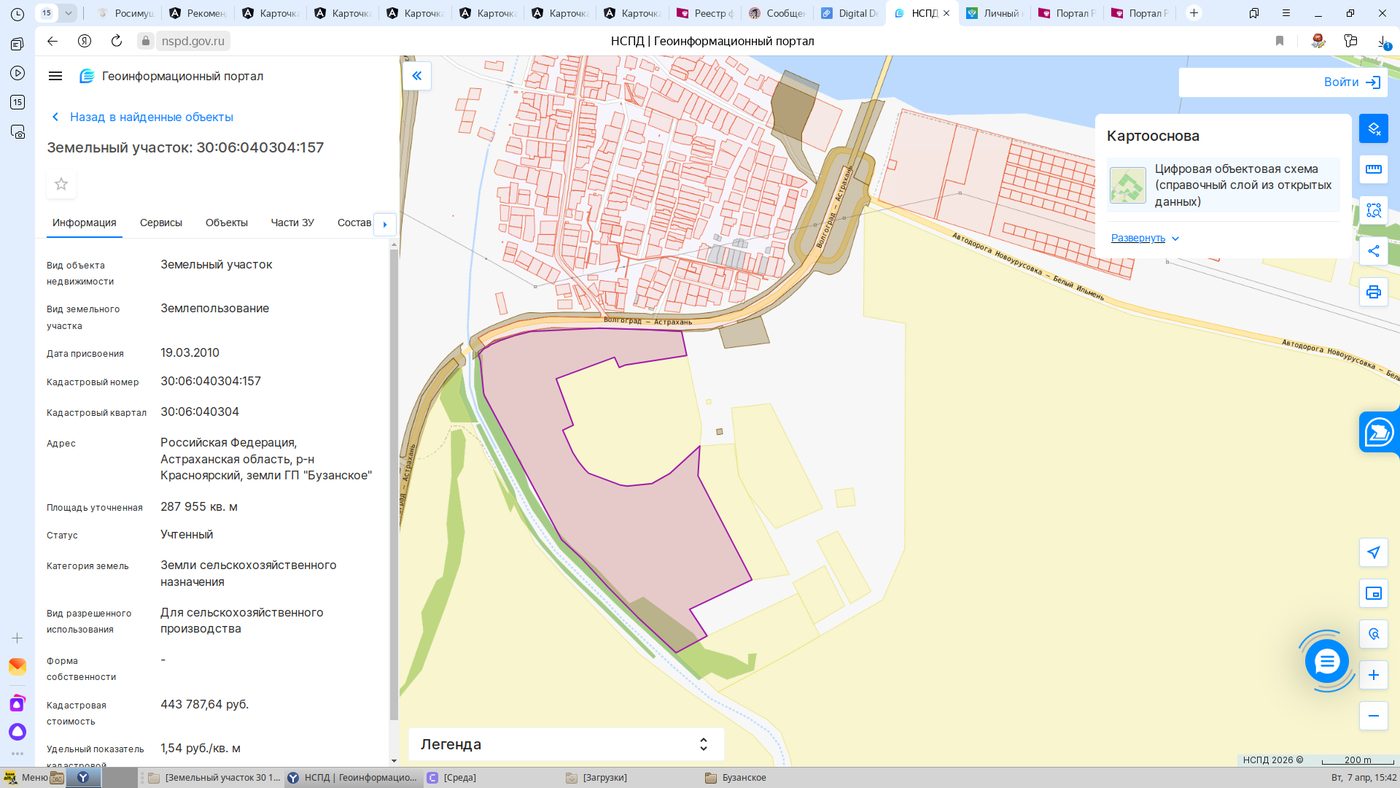Open the Бузанское folder from taskbar

pos(736,778)
